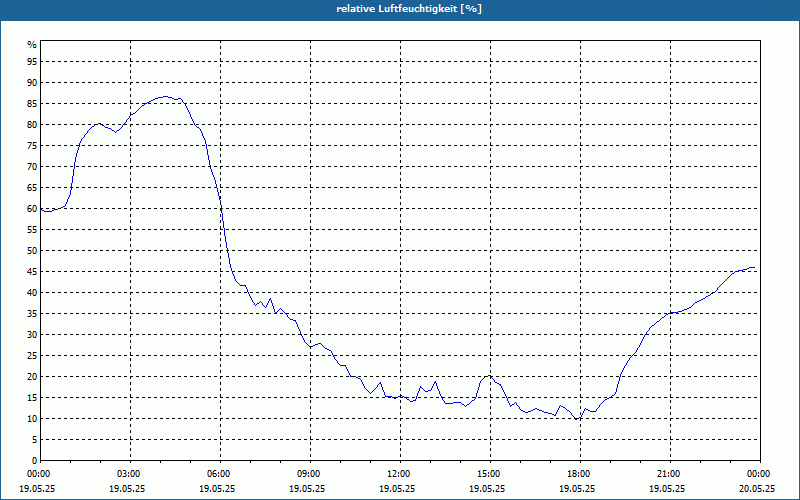
Task: Click the title "relative Luftfeuchtigkeit [%]"
Action: click(409, 9)
